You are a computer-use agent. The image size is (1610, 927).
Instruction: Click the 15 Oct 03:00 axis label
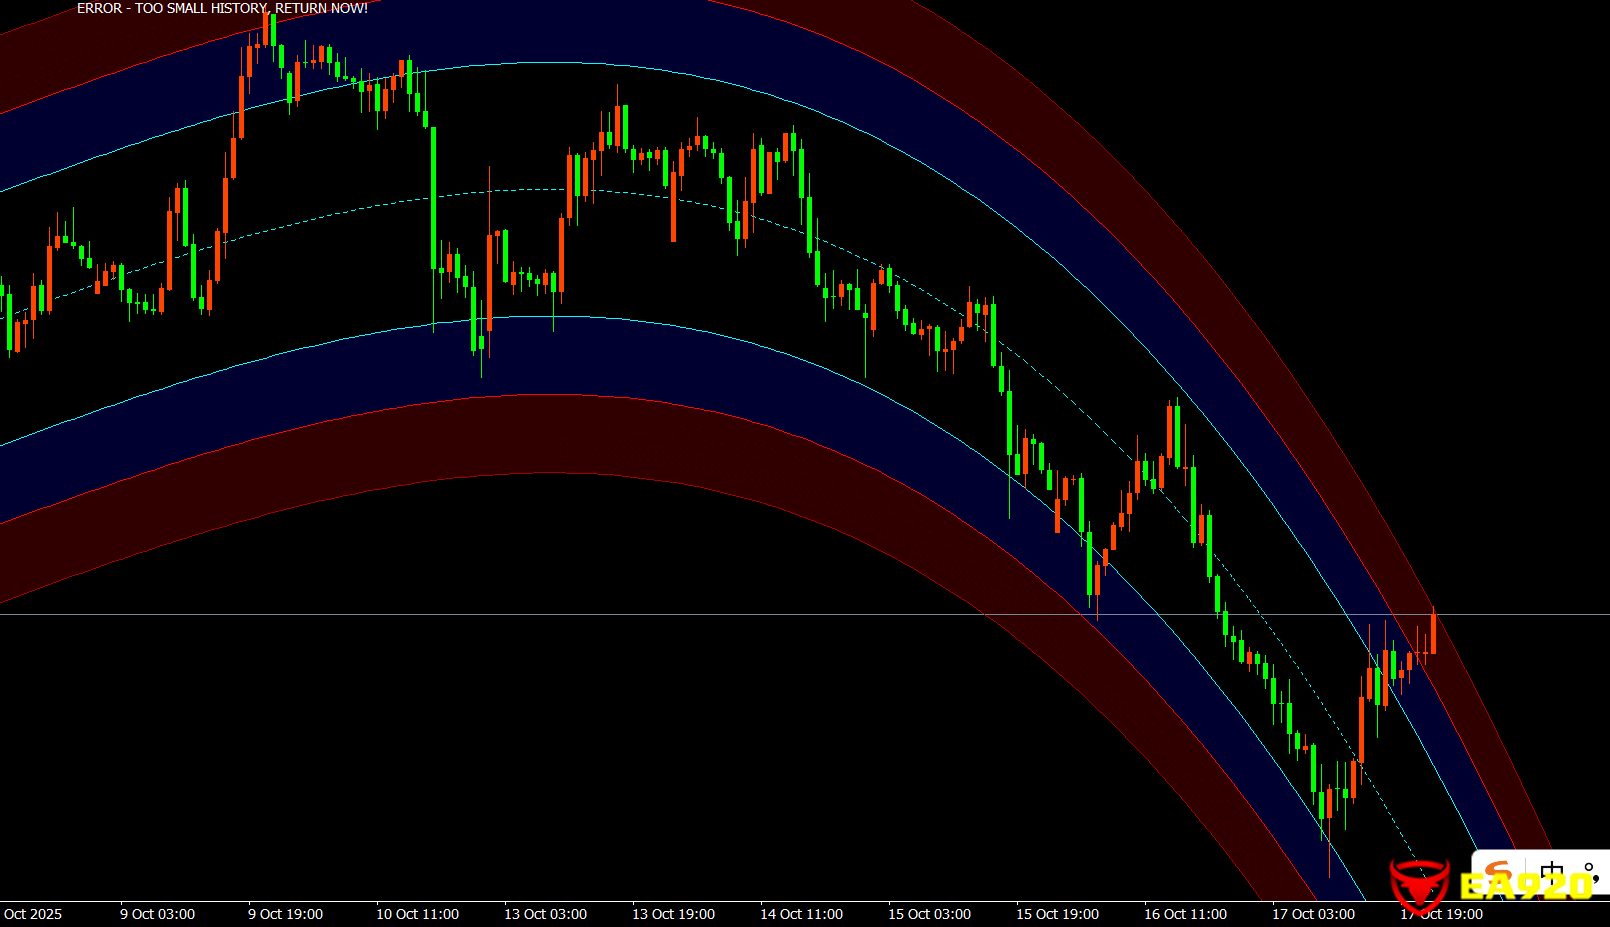click(929, 914)
